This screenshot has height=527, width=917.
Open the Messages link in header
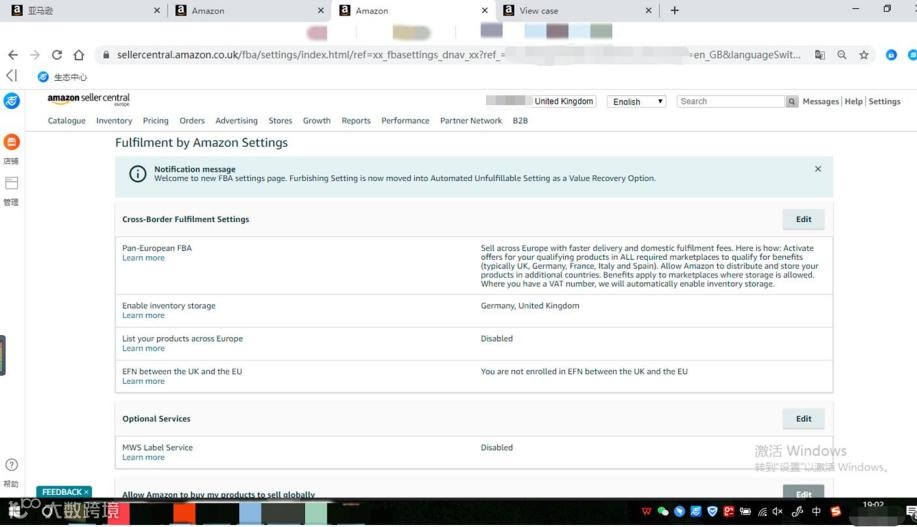point(821,101)
